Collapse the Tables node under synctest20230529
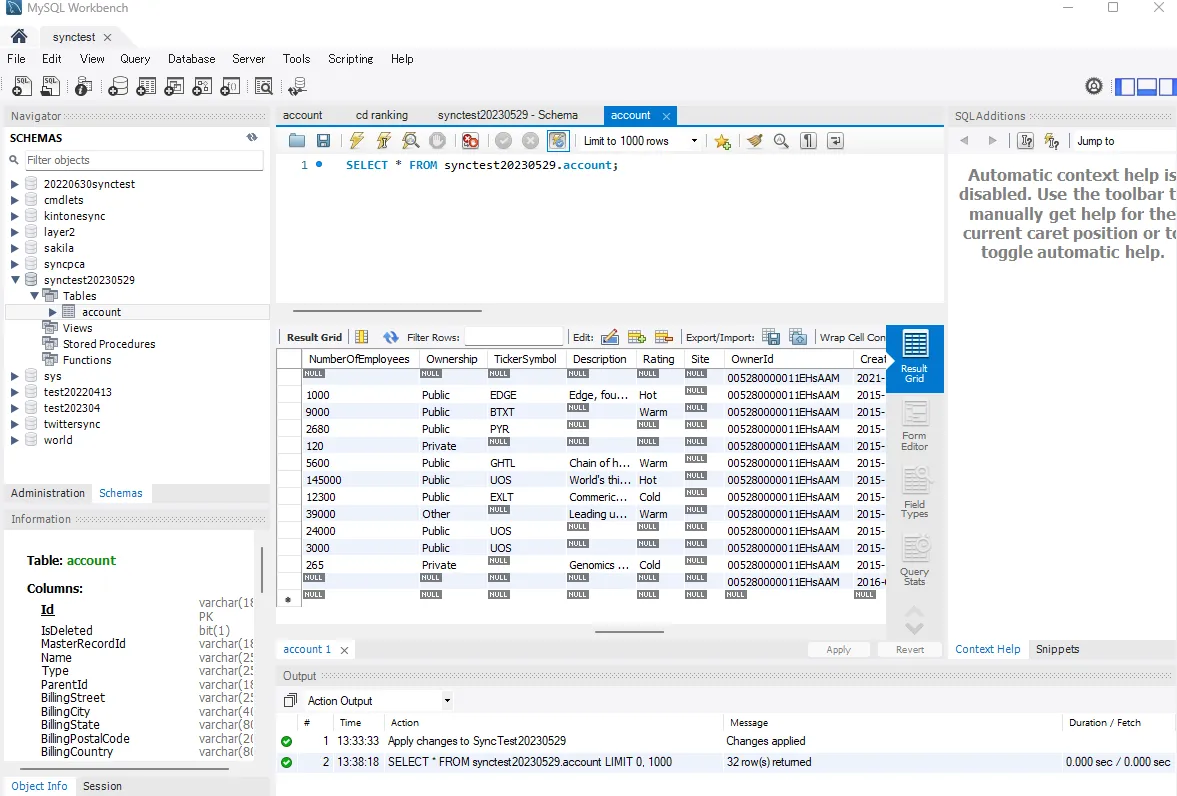 (x=34, y=295)
